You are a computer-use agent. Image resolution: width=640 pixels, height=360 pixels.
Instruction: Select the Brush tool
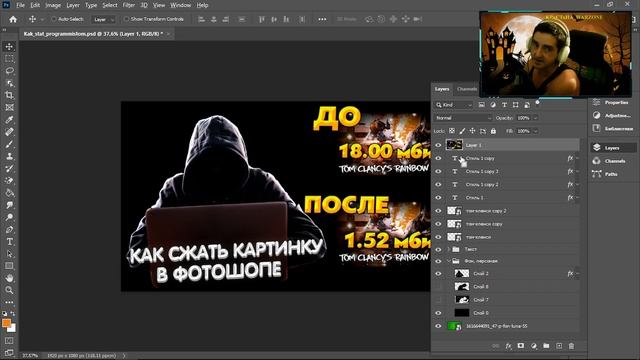coord(9,144)
